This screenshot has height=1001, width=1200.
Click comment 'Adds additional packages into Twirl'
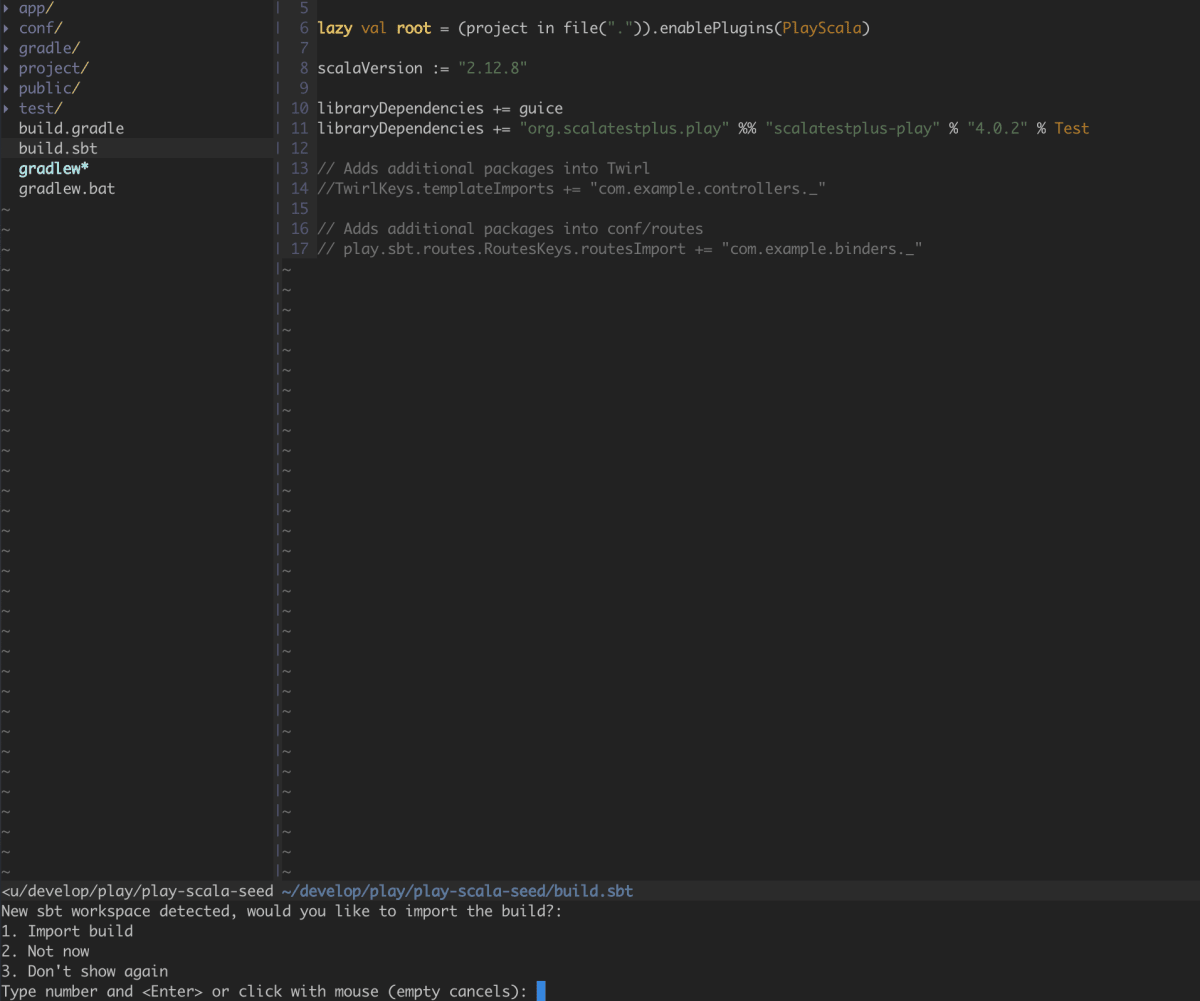(484, 168)
